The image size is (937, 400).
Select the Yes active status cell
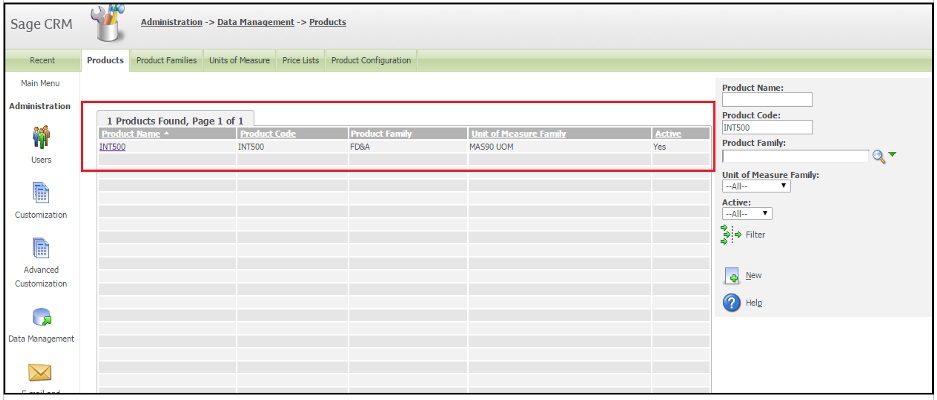coord(681,146)
